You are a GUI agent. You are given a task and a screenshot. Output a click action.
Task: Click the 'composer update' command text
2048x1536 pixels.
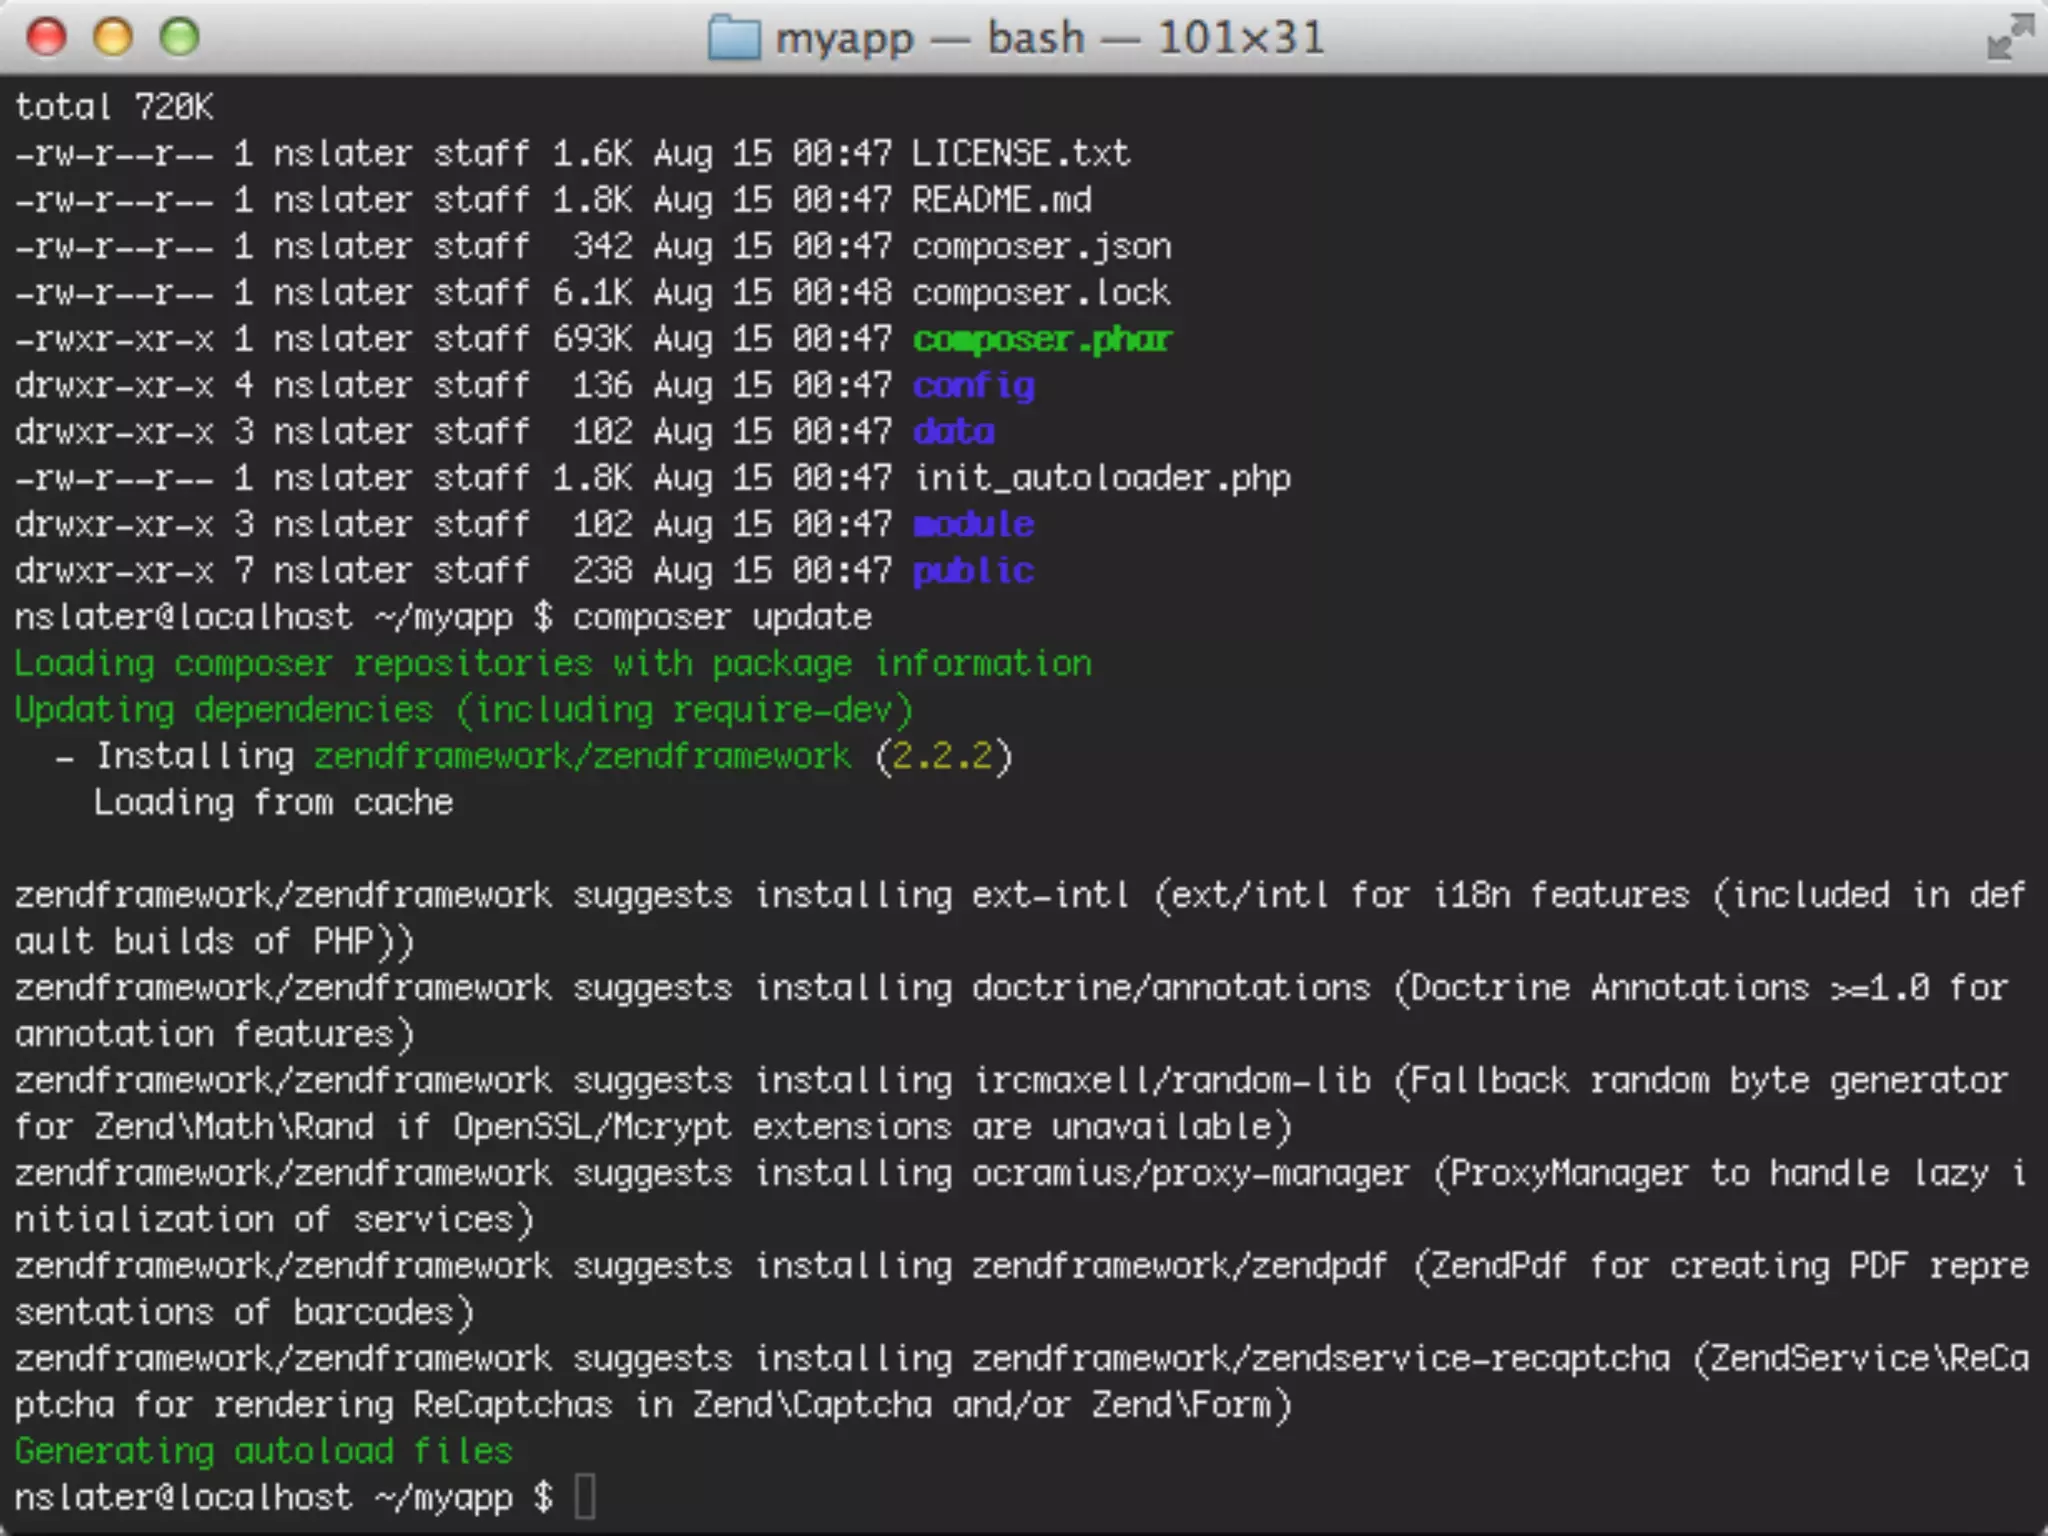722,617
